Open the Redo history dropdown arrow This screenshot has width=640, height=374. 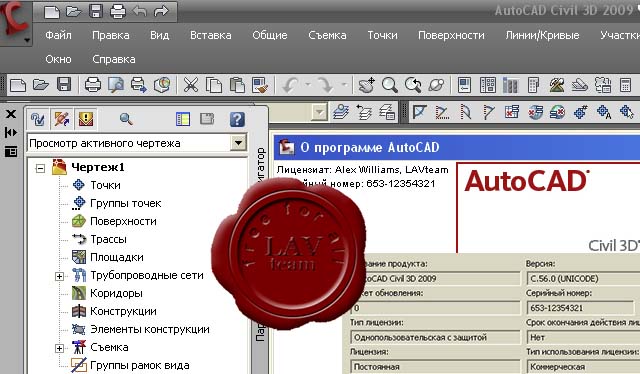[x=345, y=85]
